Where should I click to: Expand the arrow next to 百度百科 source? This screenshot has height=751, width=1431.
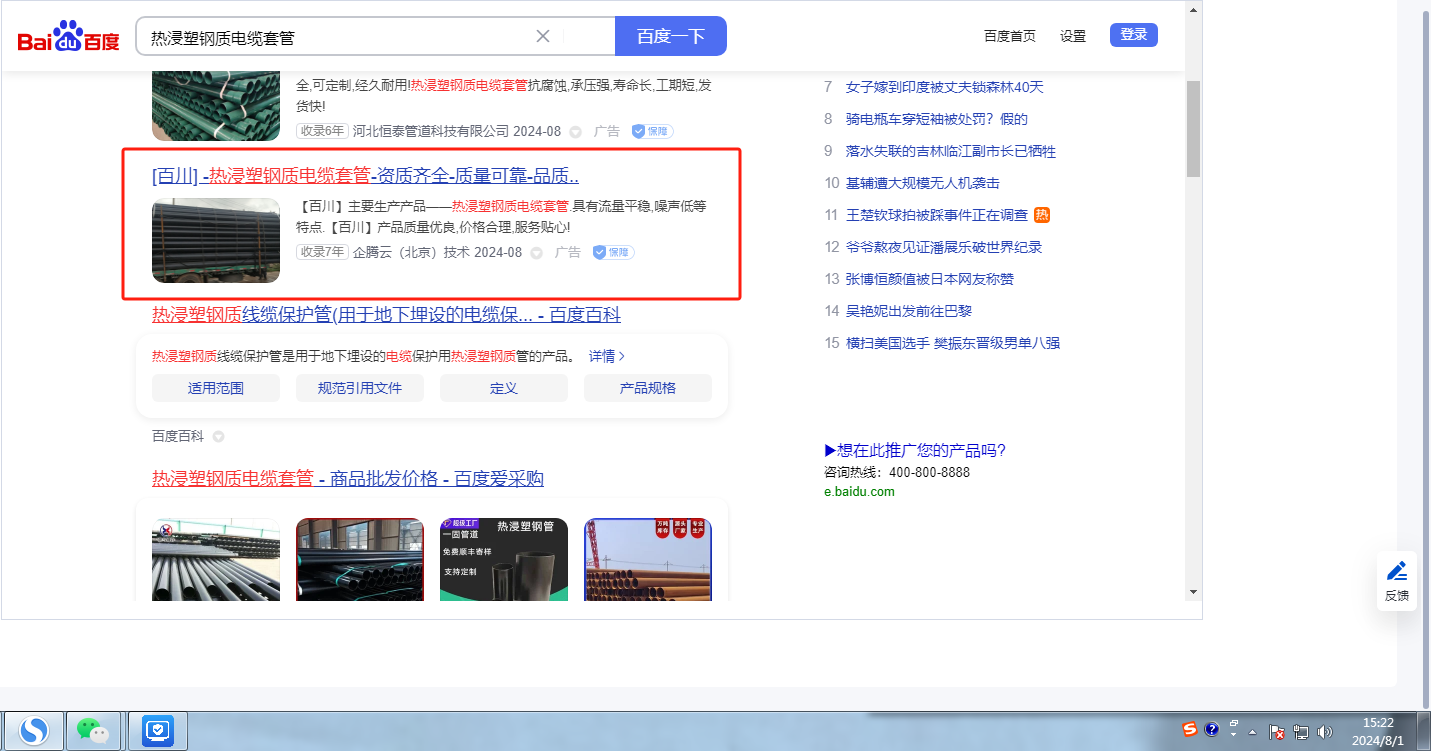click(x=218, y=437)
